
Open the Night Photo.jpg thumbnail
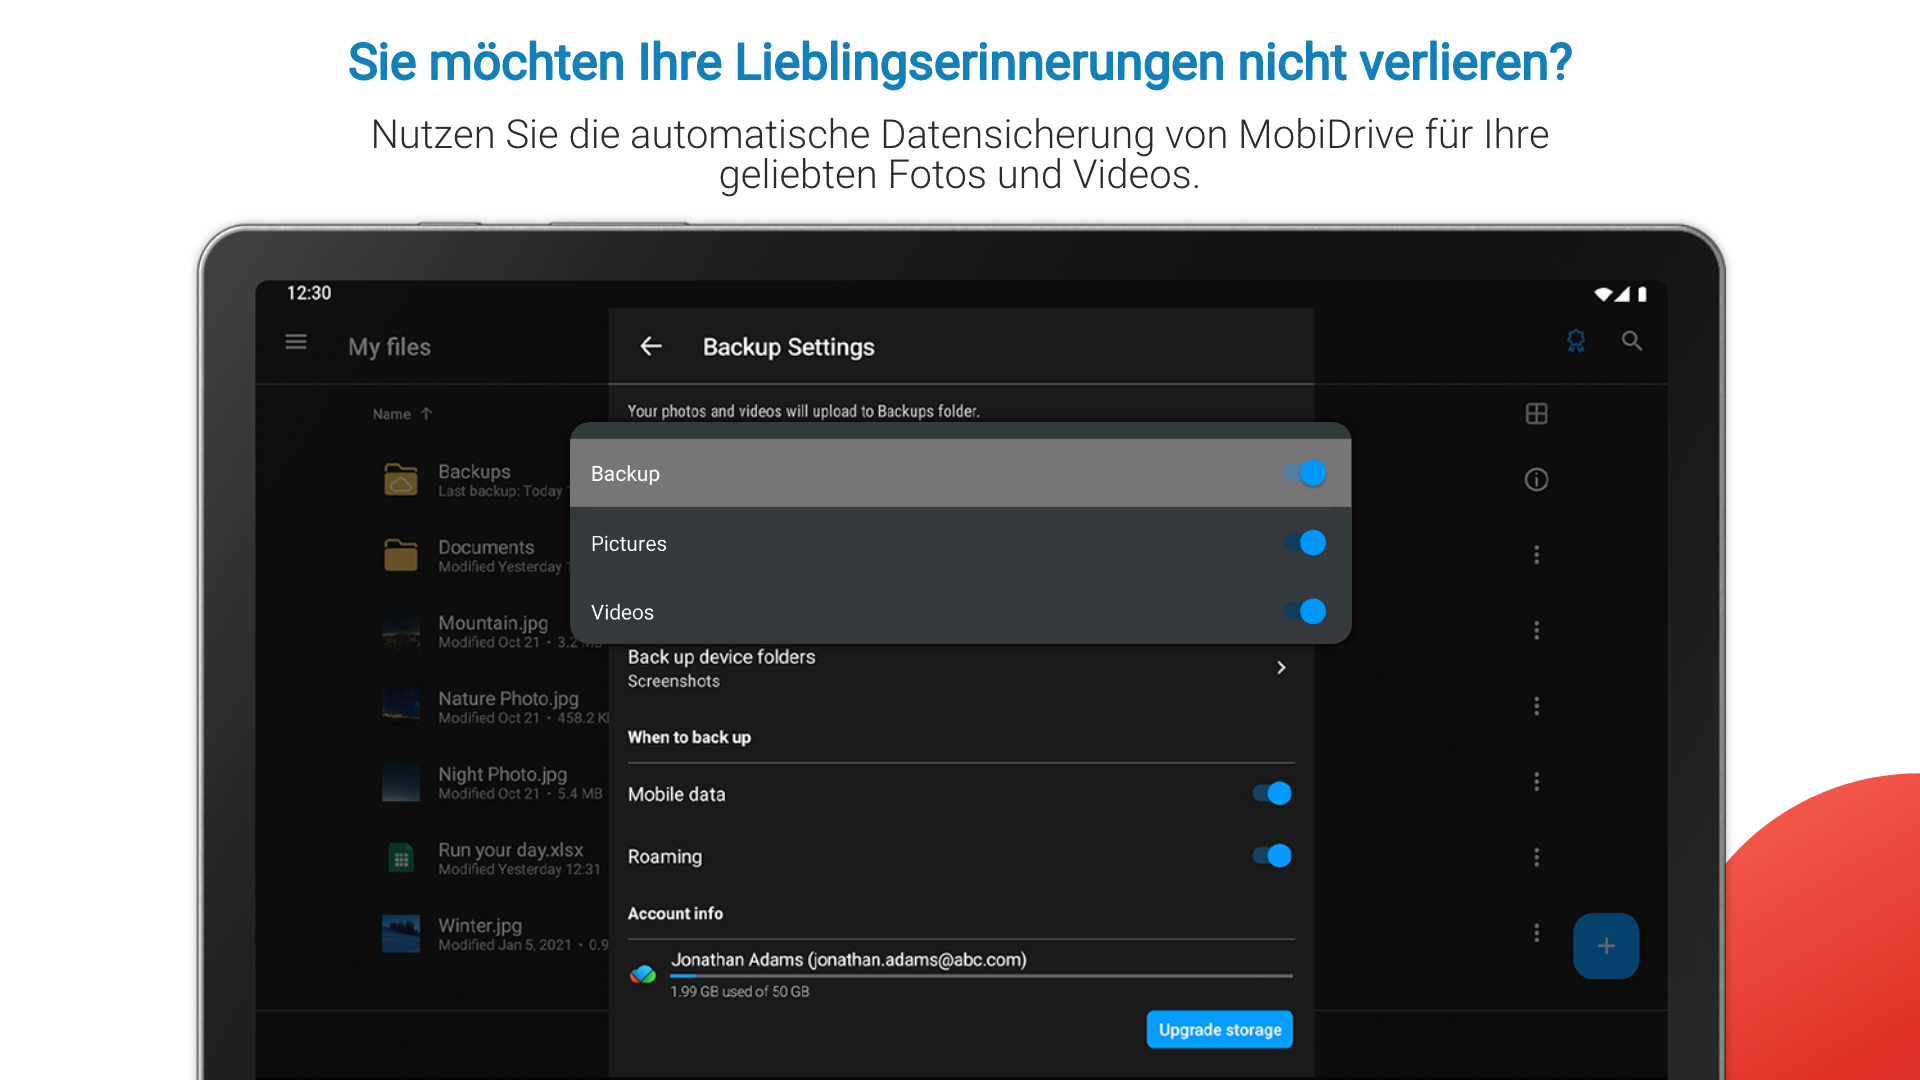[x=401, y=782]
